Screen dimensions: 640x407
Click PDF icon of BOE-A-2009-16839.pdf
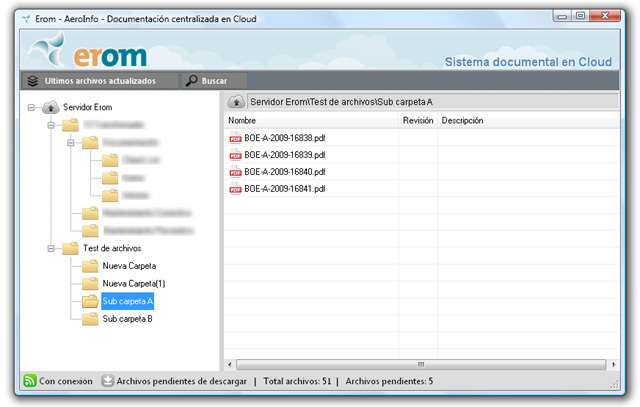235,155
